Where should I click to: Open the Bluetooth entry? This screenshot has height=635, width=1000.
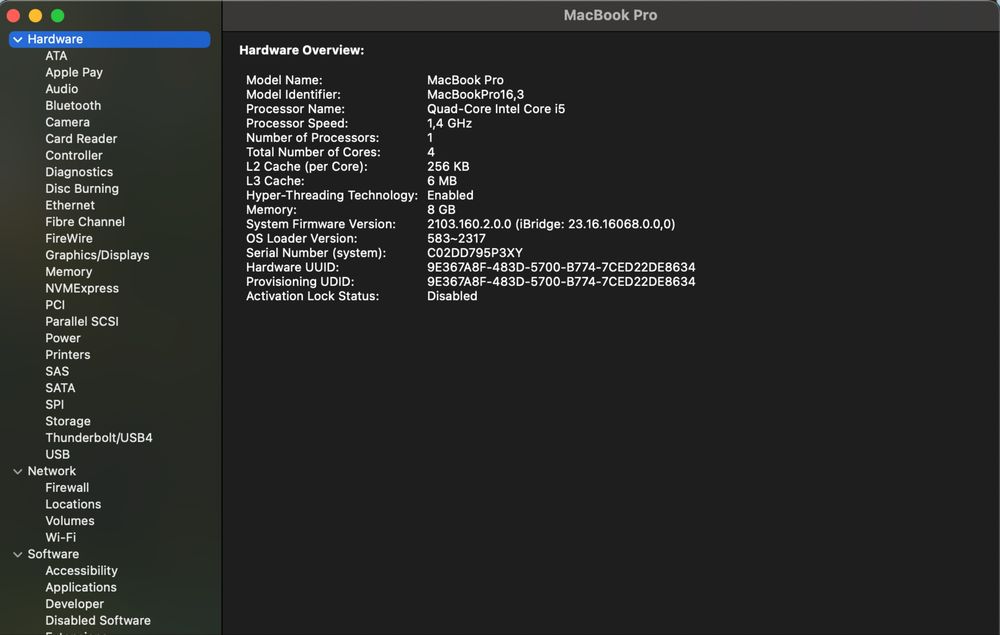[x=73, y=106]
